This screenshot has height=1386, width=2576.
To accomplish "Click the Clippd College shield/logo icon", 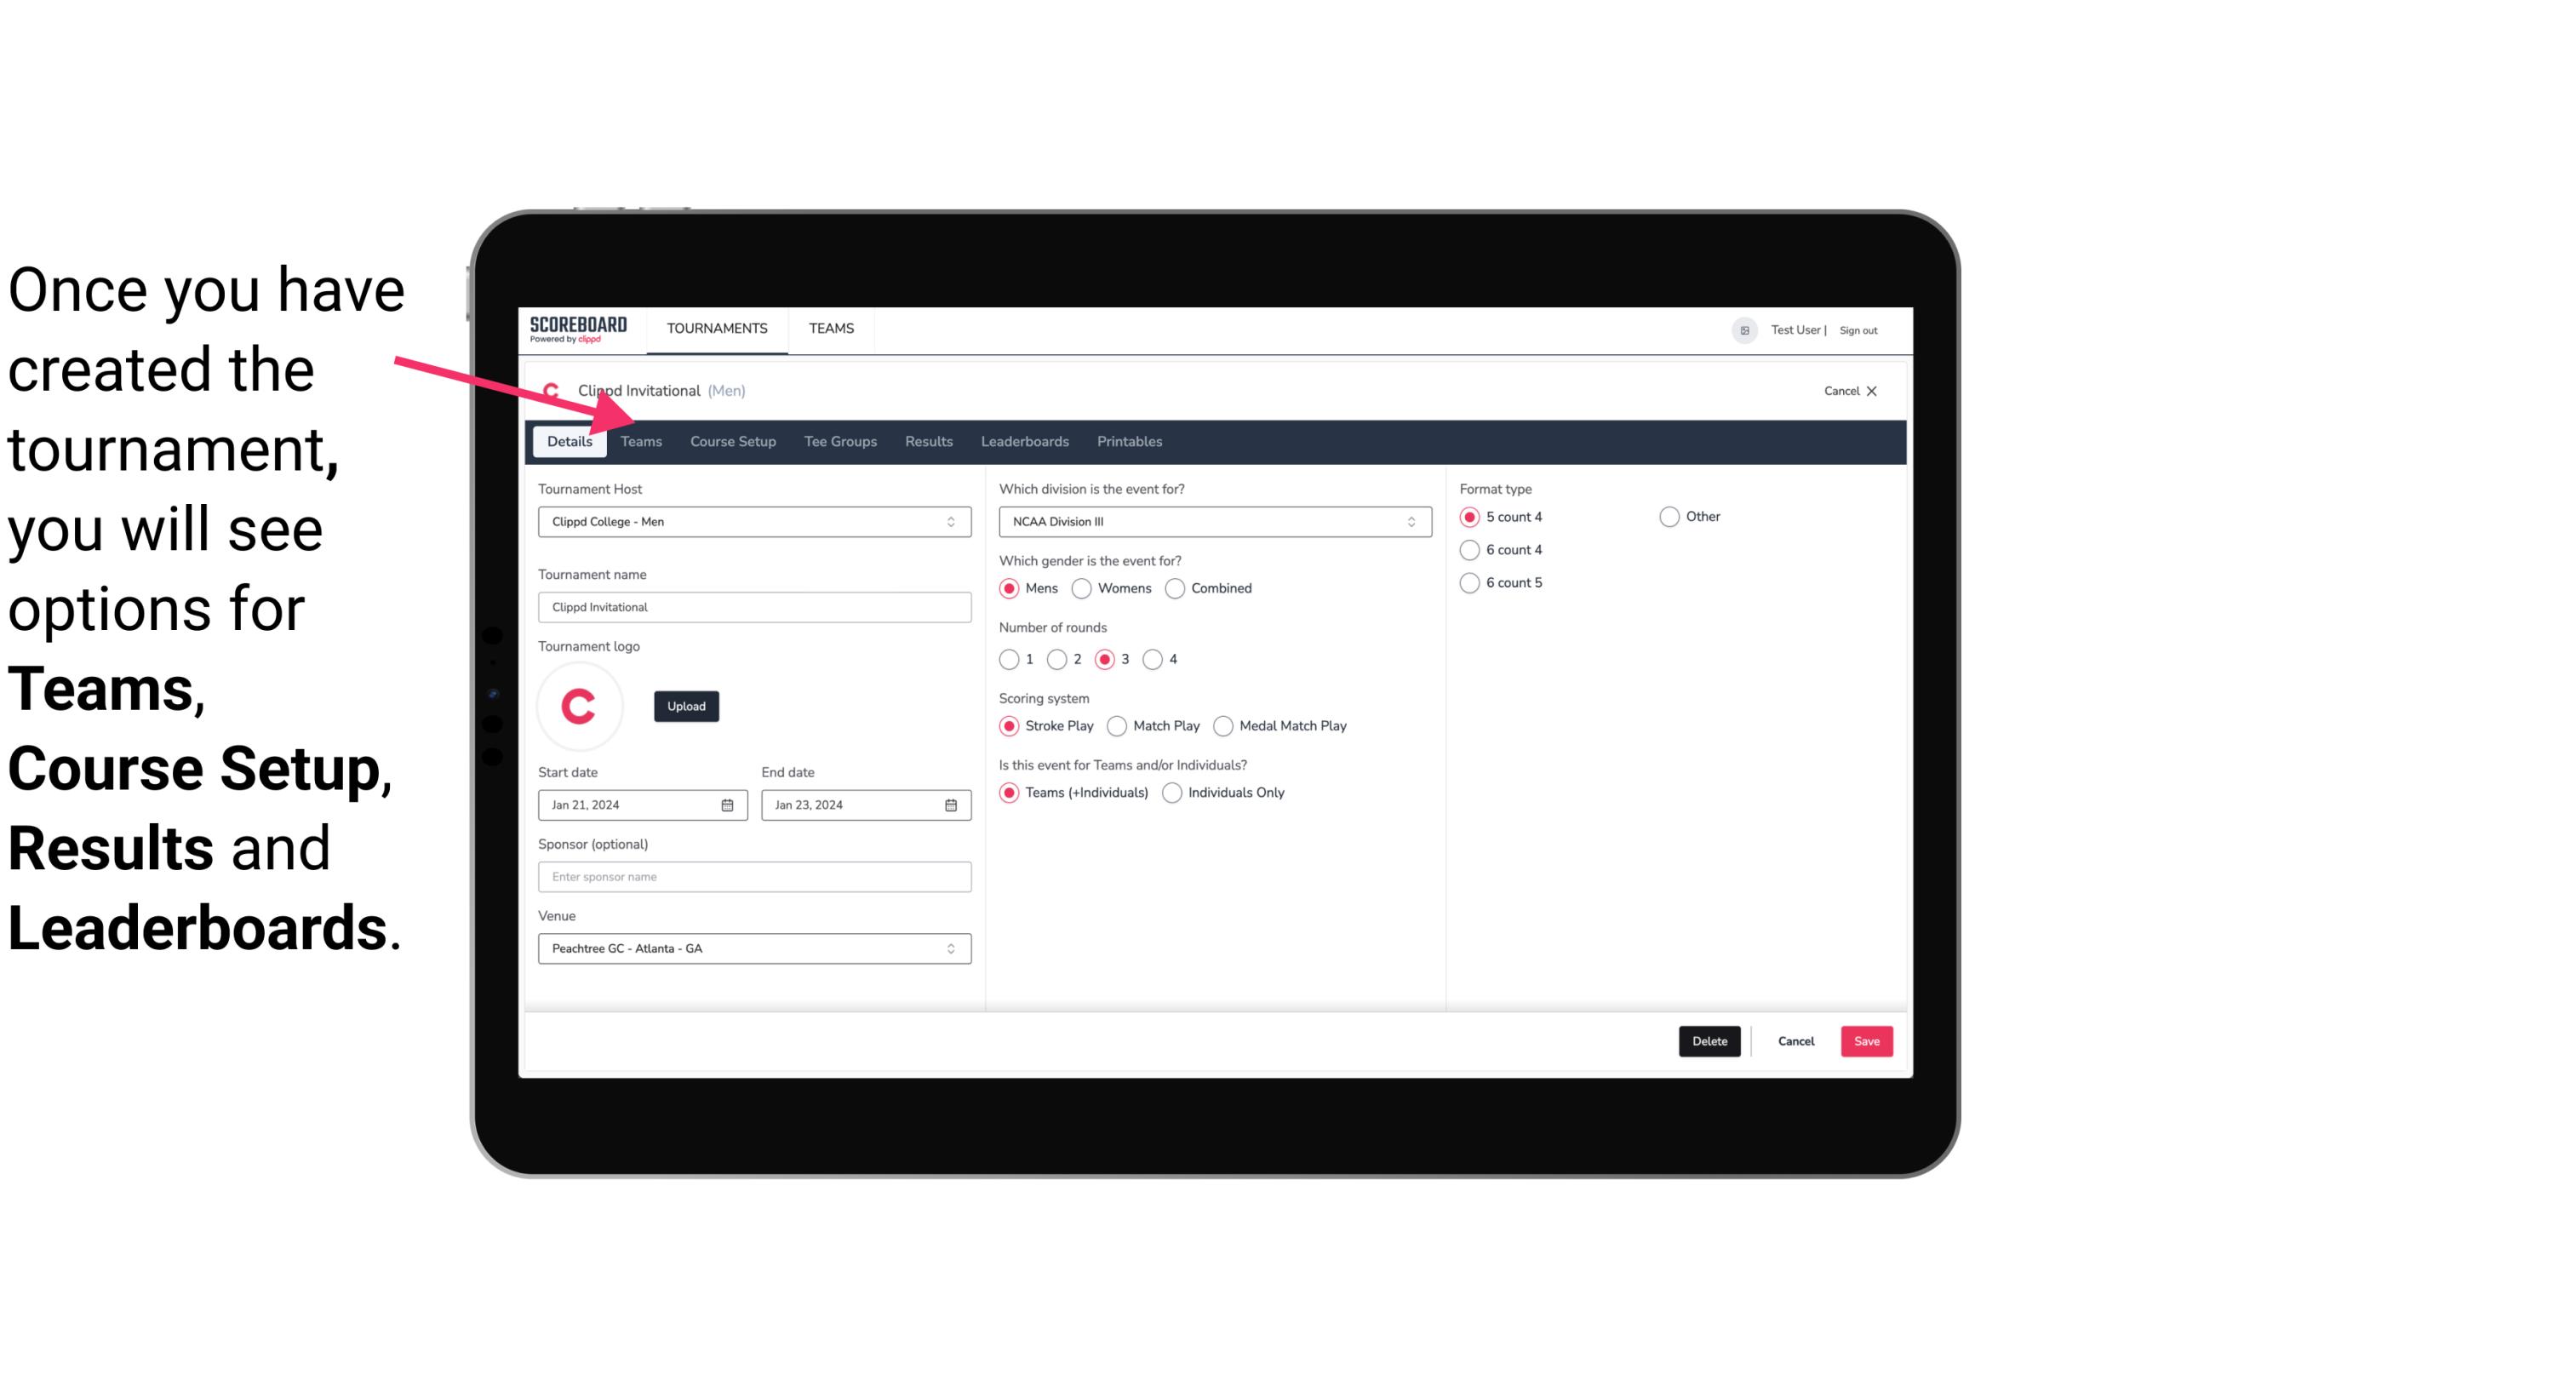I will pyautogui.click(x=552, y=389).
